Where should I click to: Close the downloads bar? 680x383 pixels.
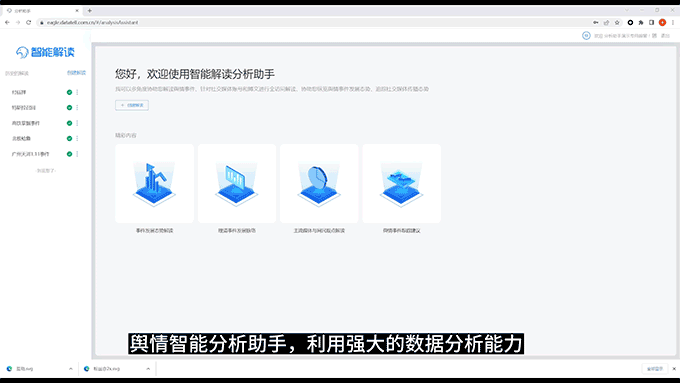point(674,369)
